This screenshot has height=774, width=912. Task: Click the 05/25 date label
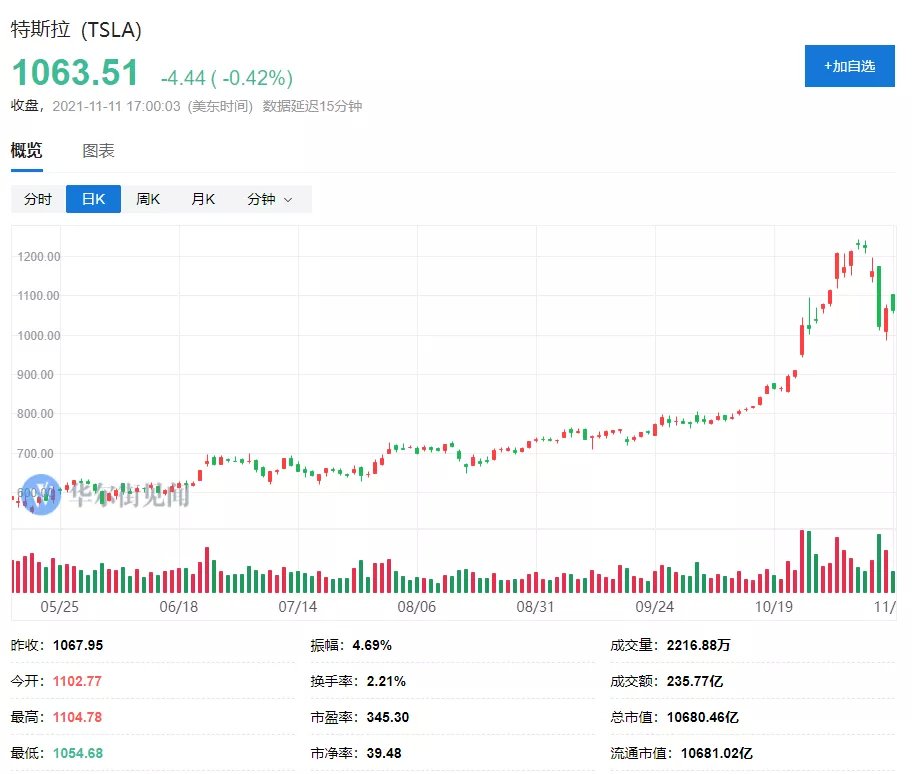tap(59, 607)
